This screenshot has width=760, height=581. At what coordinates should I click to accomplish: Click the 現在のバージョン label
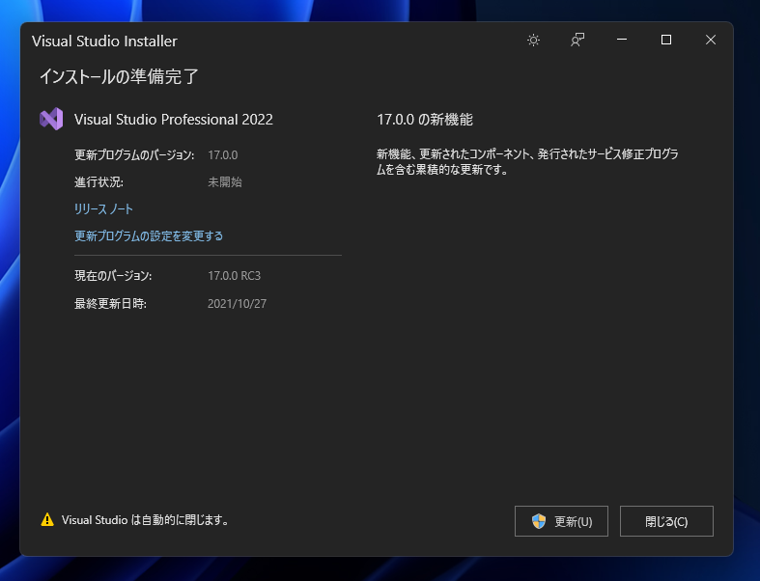[113, 276]
